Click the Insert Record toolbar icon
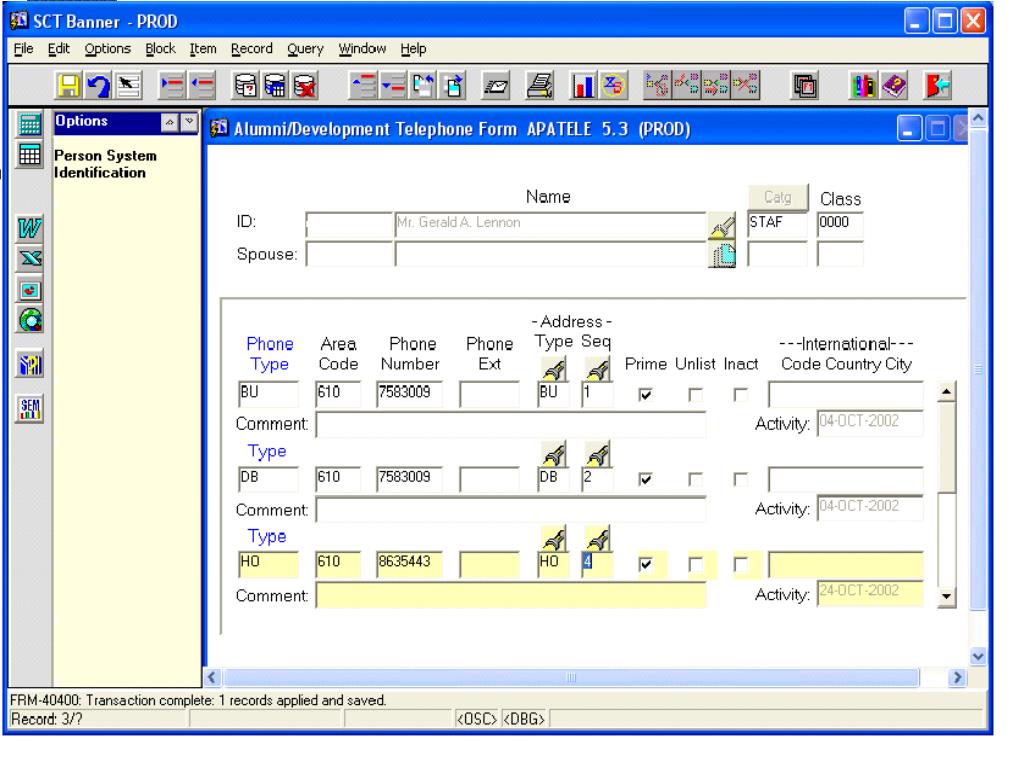The image size is (1024, 768). (172, 86)
